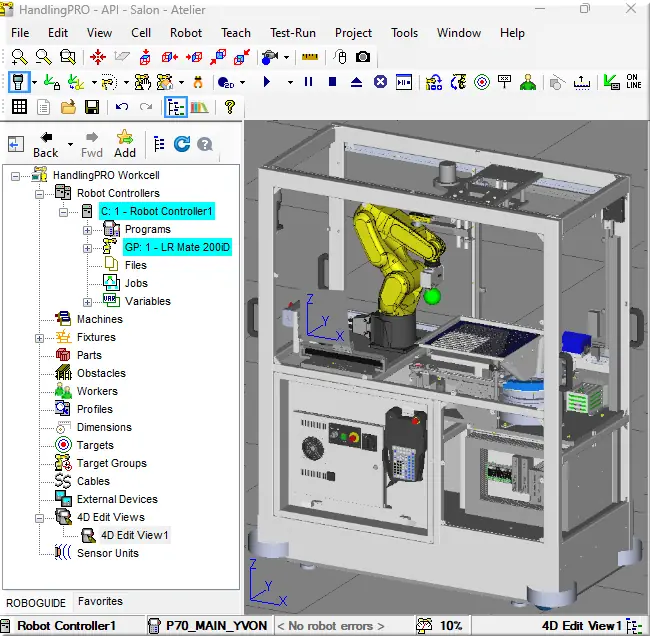Viewport: 650px width, 636px height.
Task: Open dropdown beside the camera view icon
Action: click(x=286, y=57)
